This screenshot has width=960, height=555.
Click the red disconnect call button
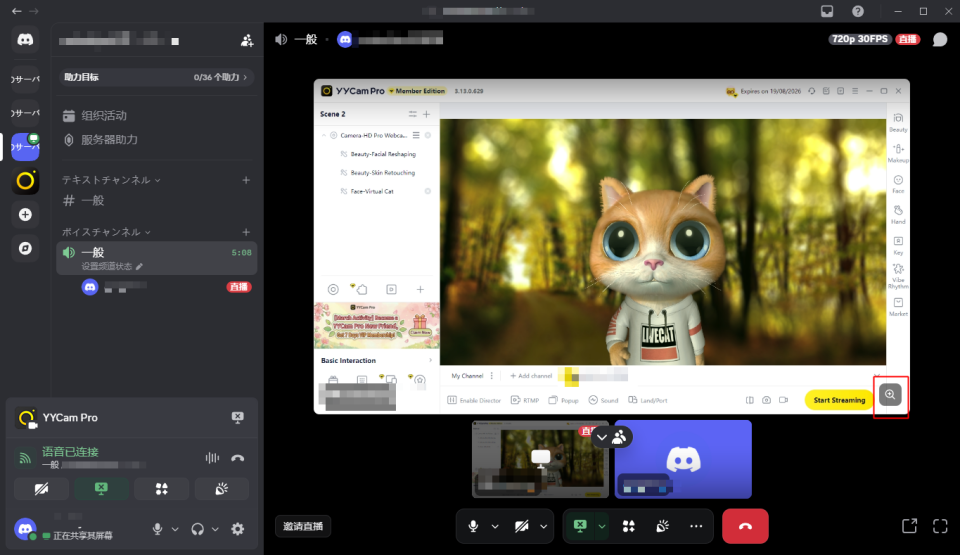pyautogui.click(x=745, y=526)
